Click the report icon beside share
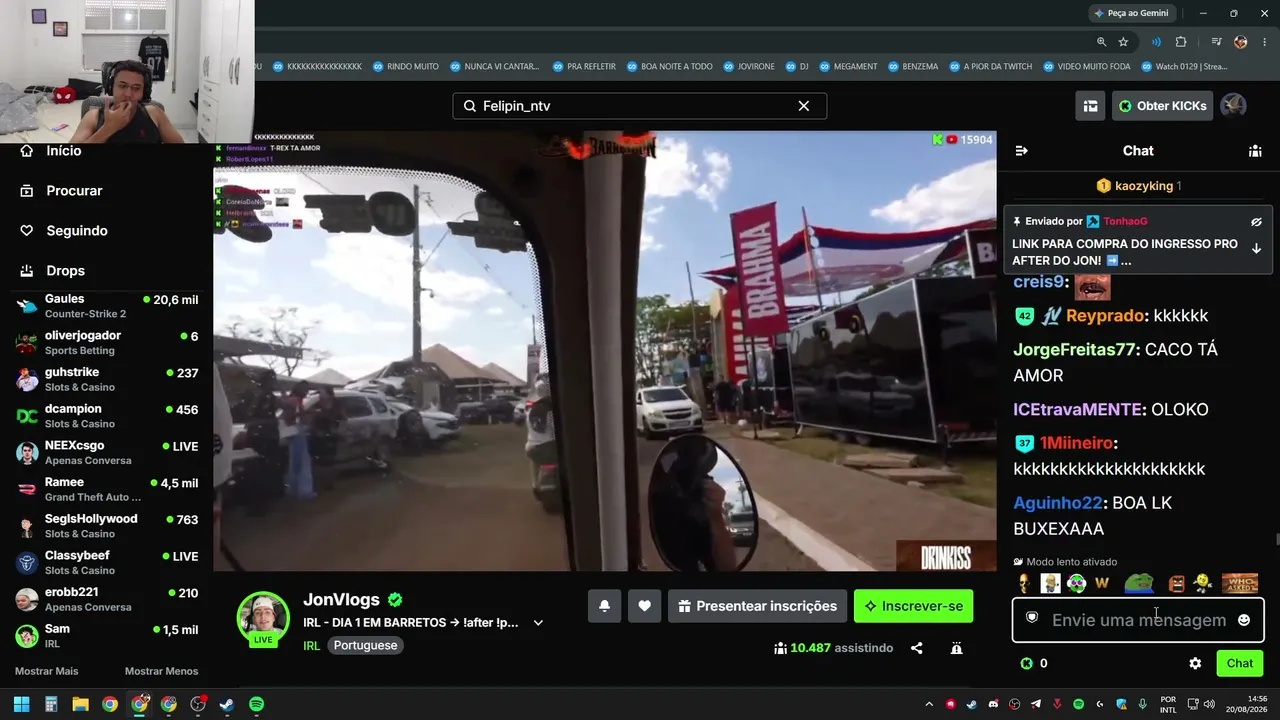Viewport: 1280px width, 720px height. (956, 648)
